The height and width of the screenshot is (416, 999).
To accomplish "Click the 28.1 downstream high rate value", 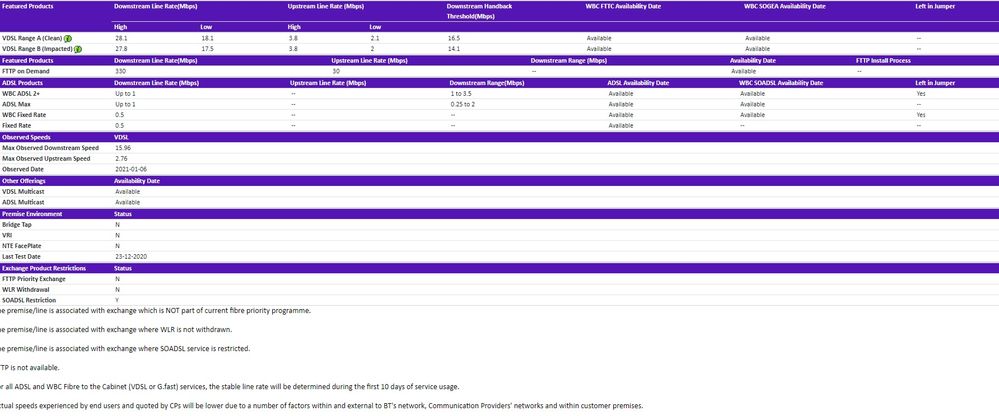I will tap(121, 38).
